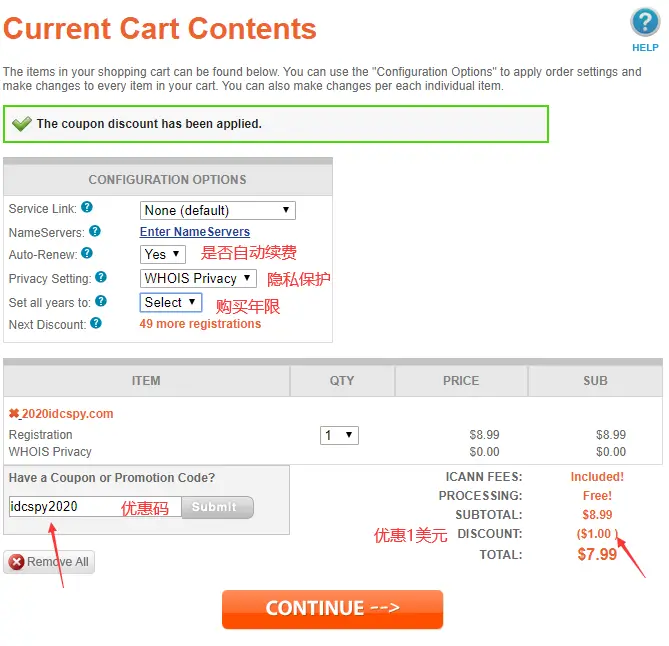This screenshot has width=669, height=646.
Task: Open the Set all years Select dropdown
Action: [171, 302]
